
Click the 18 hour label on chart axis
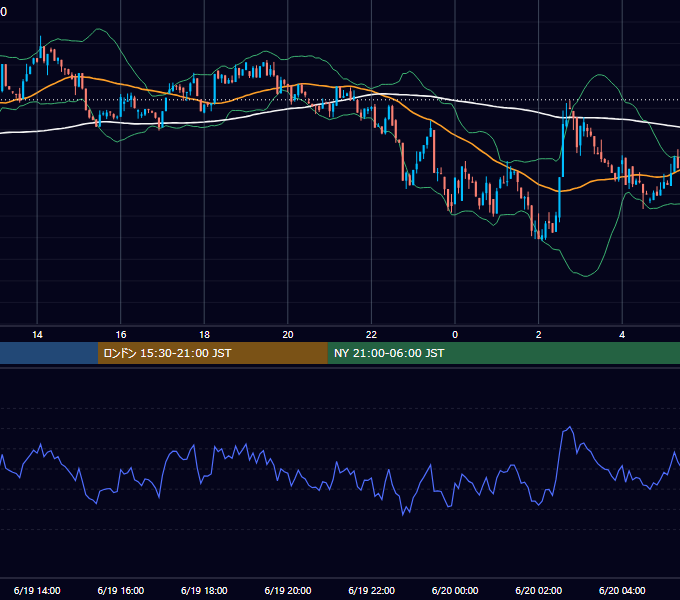[204, 335]
